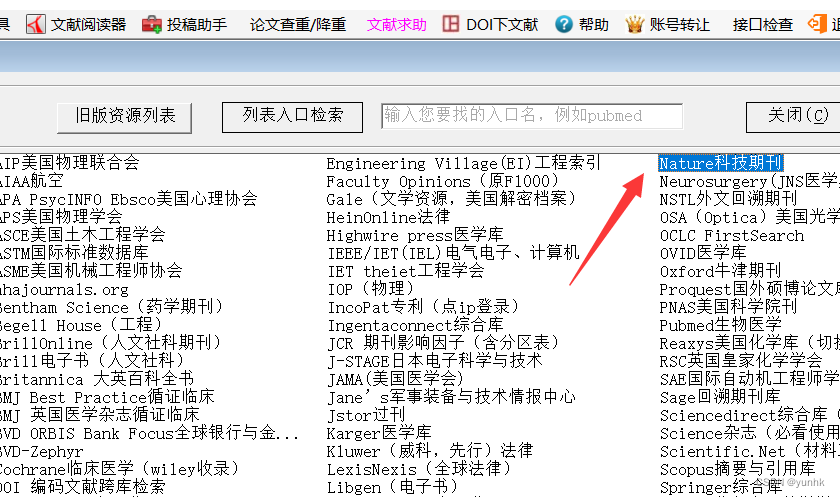Select AIP美国物理联合会 entry
840x497 pixels.
(x=70, y=162)
